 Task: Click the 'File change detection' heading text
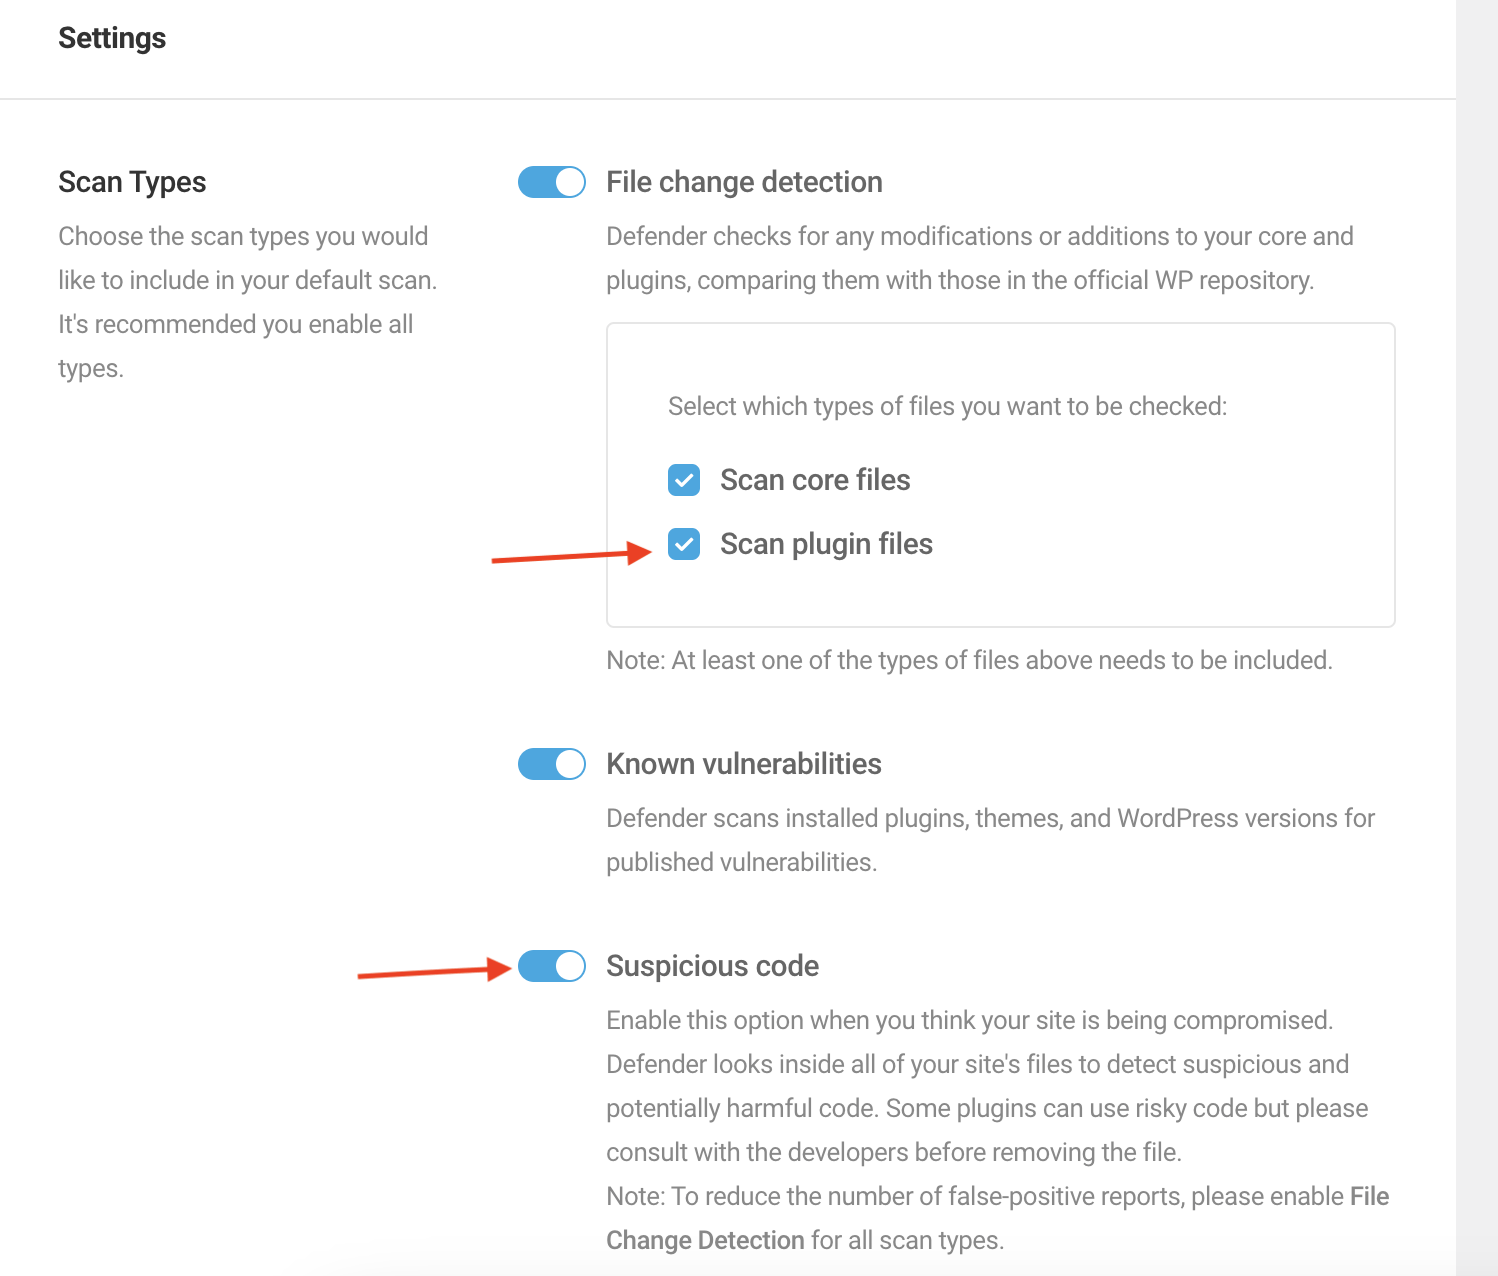tap(744, 182)
